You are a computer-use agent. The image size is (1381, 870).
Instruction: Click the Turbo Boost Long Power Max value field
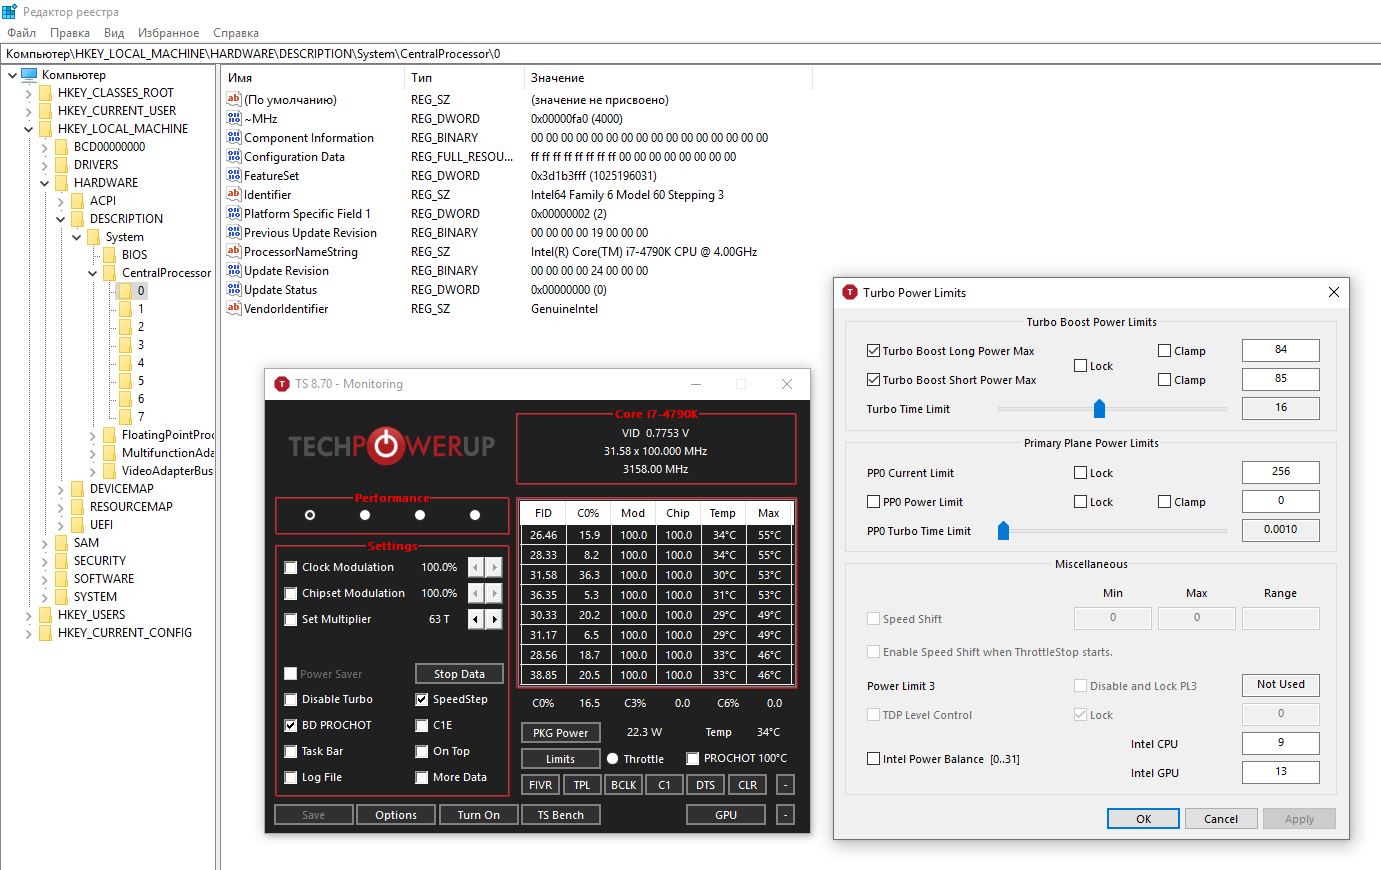tap(1280, 350)
